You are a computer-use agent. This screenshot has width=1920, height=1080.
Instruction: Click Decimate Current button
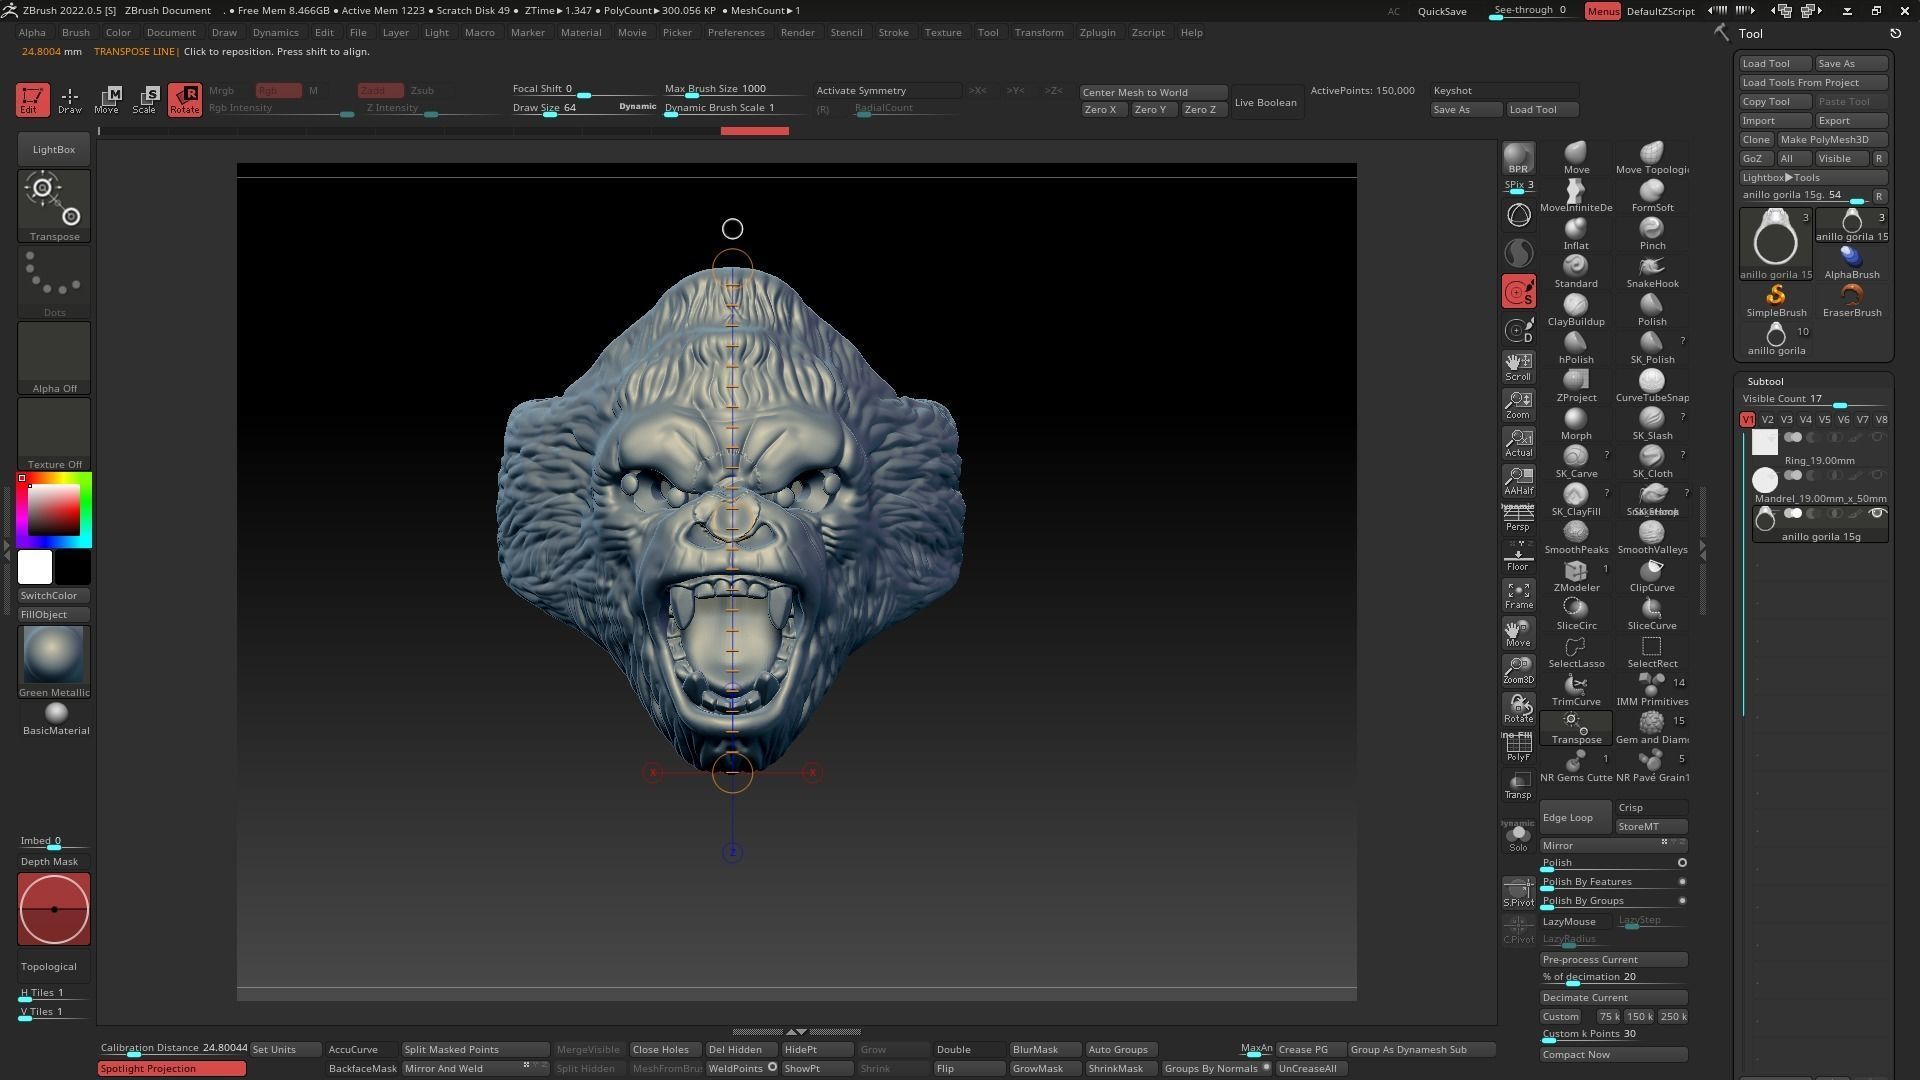click(1614, 997)
